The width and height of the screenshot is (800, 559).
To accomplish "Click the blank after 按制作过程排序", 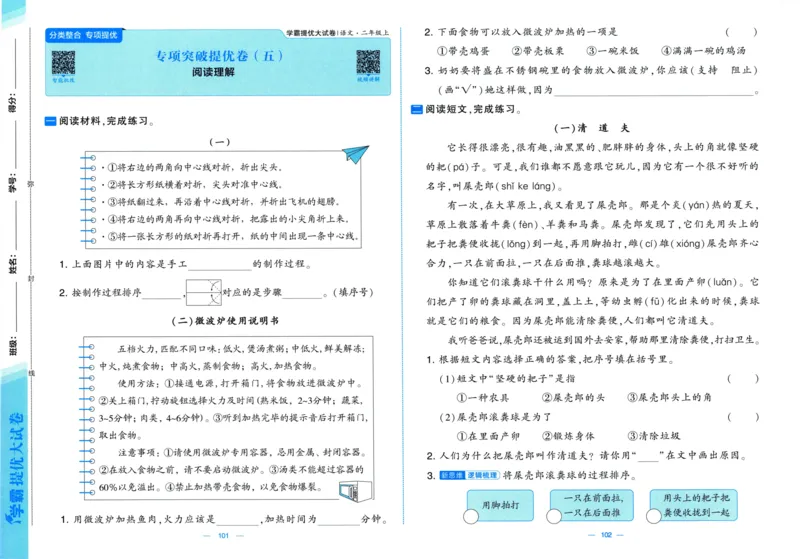I will point(162,293).
